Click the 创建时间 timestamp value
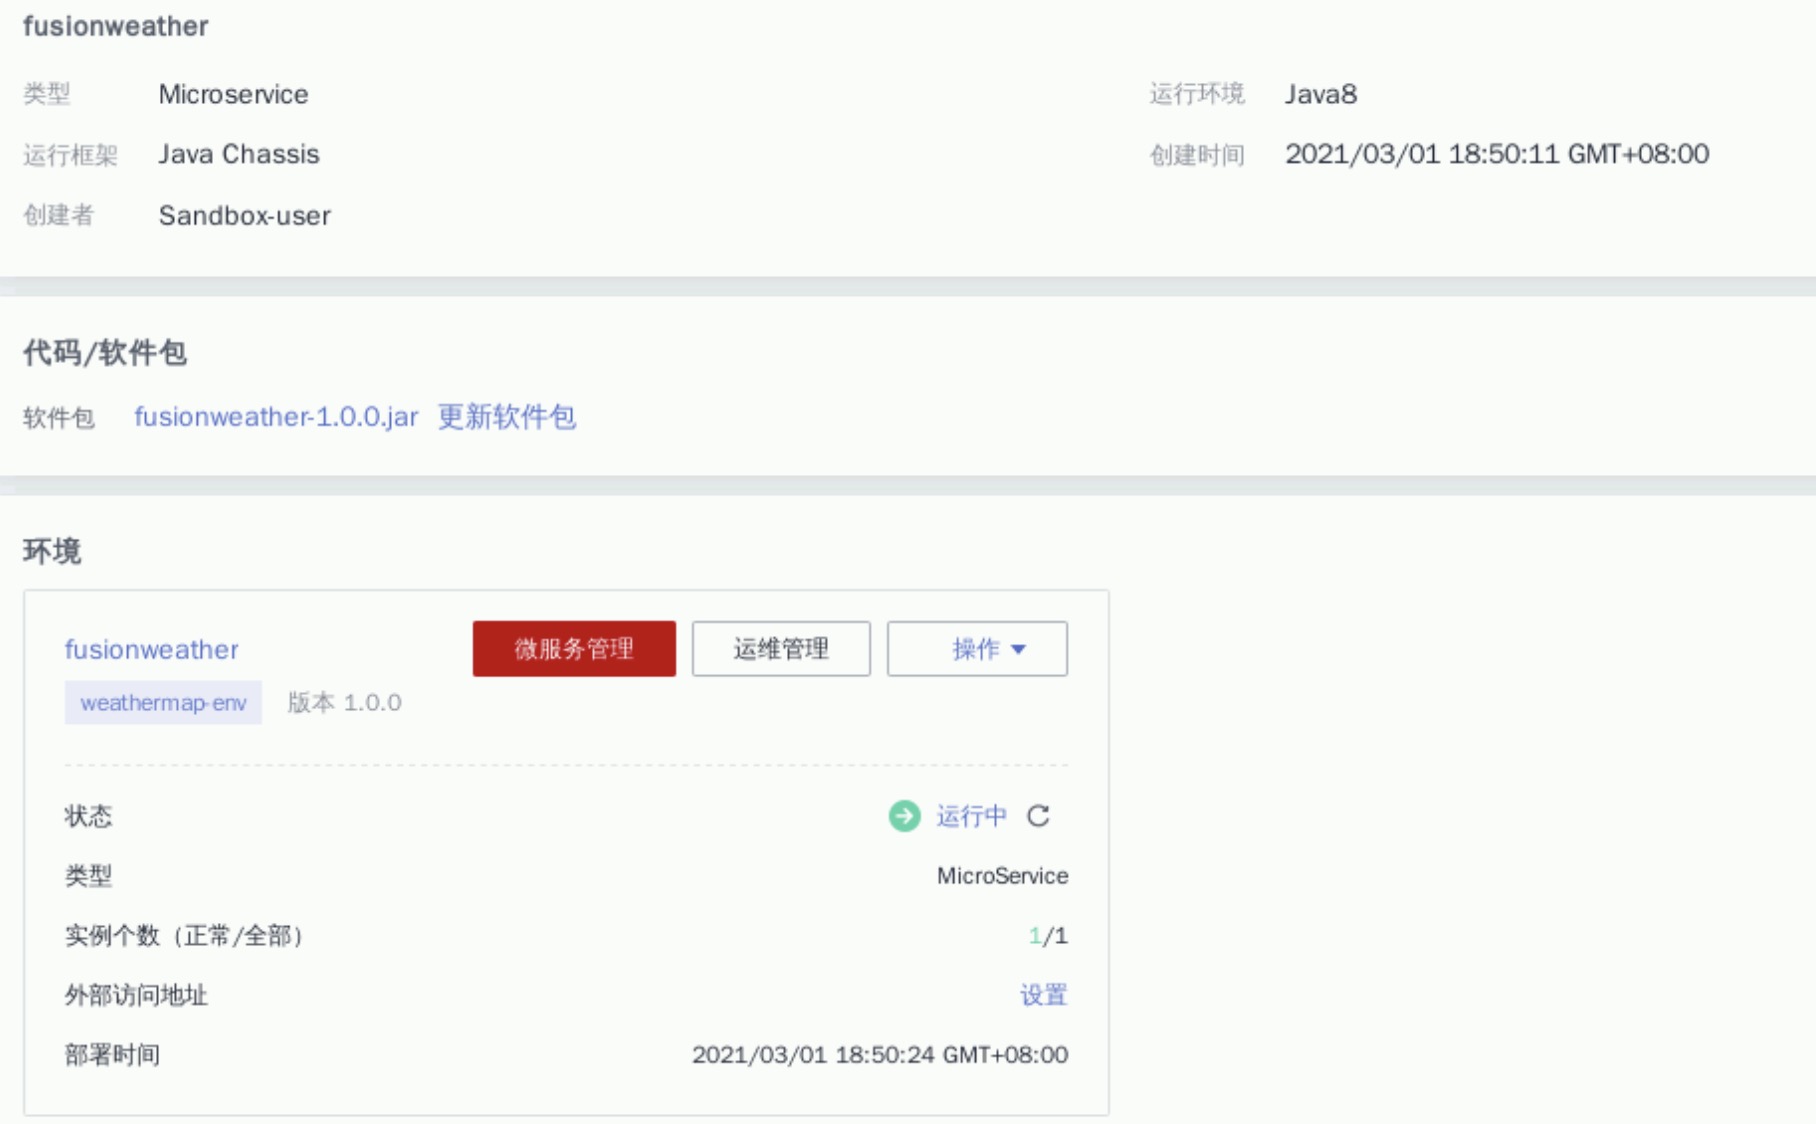The height and width of the screenshot is (1124, 1816). [x=1496, y=154]
